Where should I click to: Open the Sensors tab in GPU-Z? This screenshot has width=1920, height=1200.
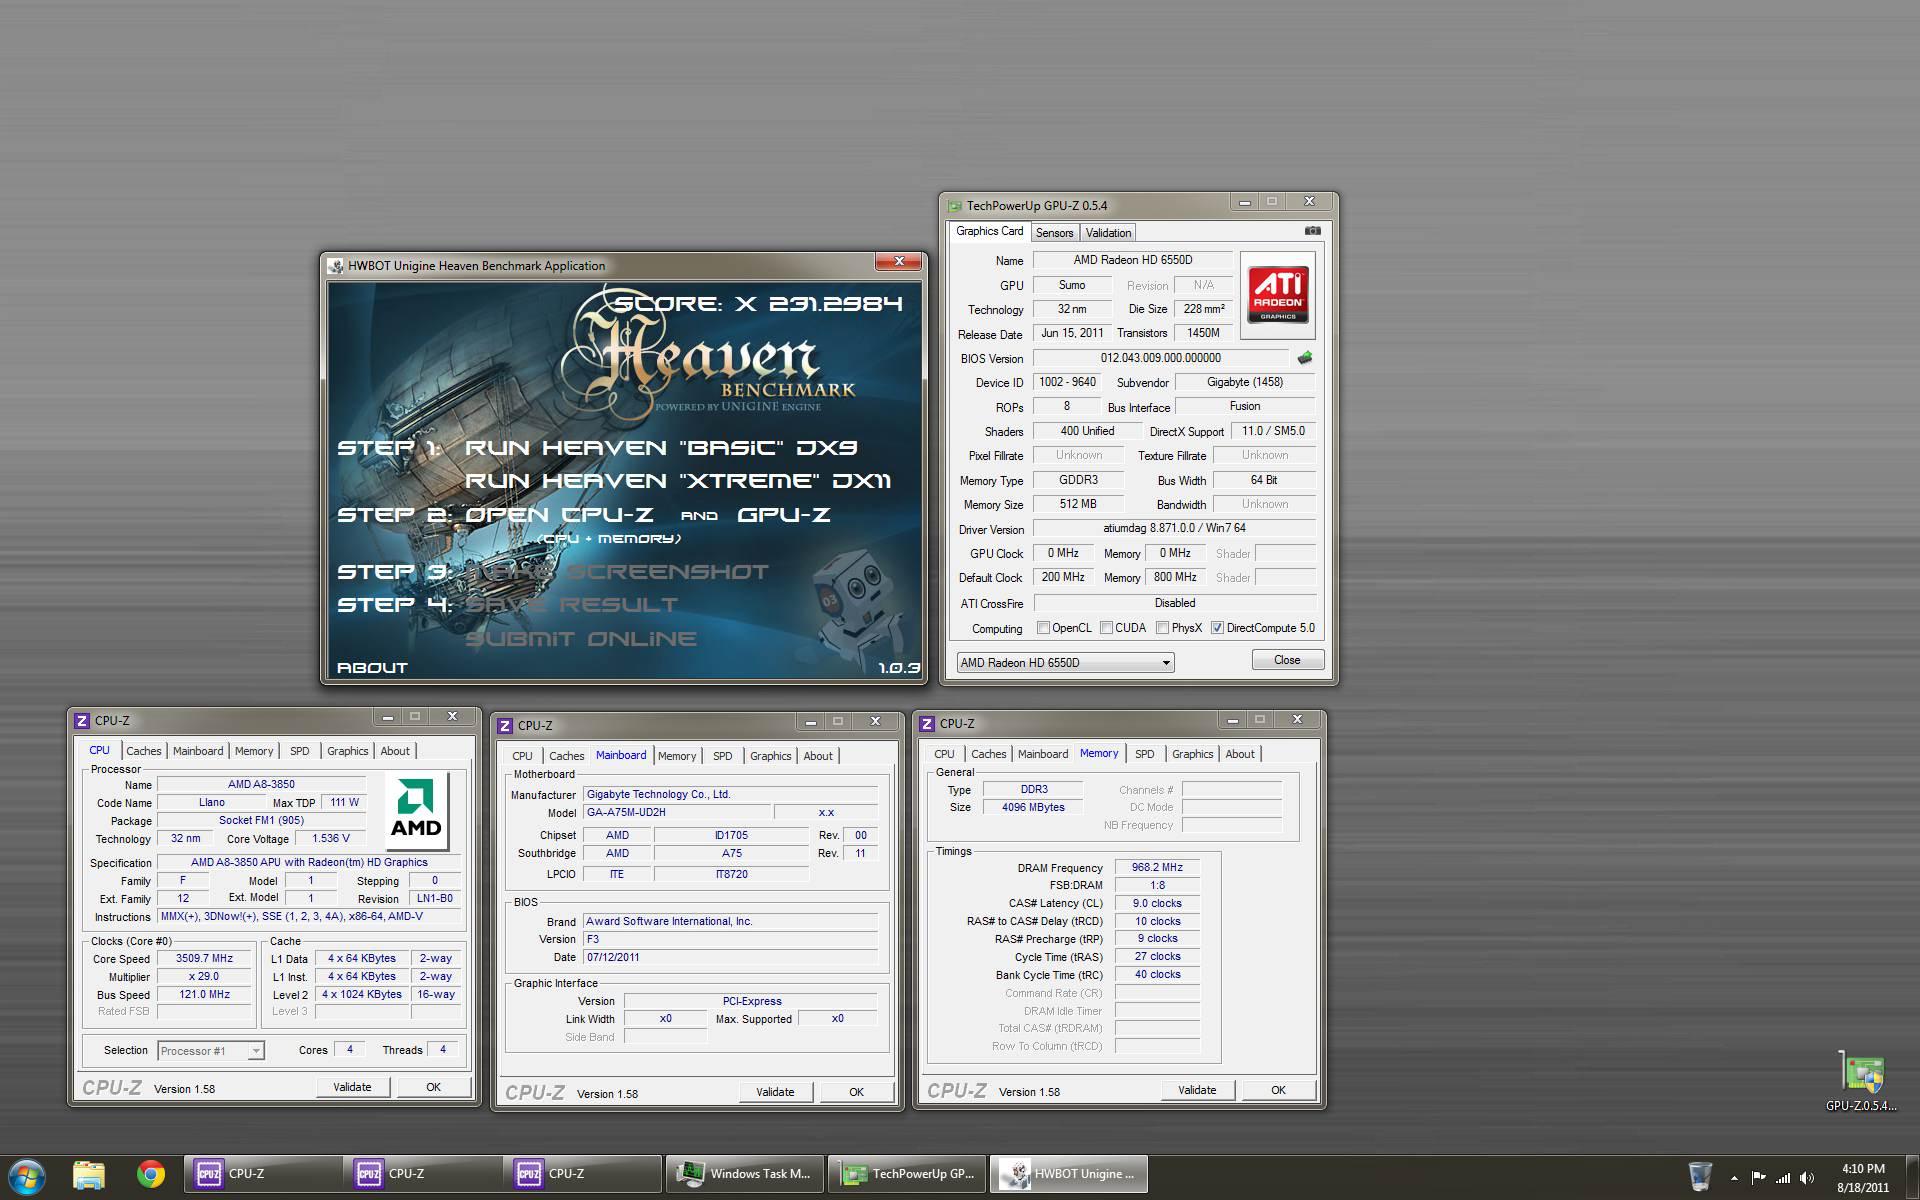[x=1054, y=233]
